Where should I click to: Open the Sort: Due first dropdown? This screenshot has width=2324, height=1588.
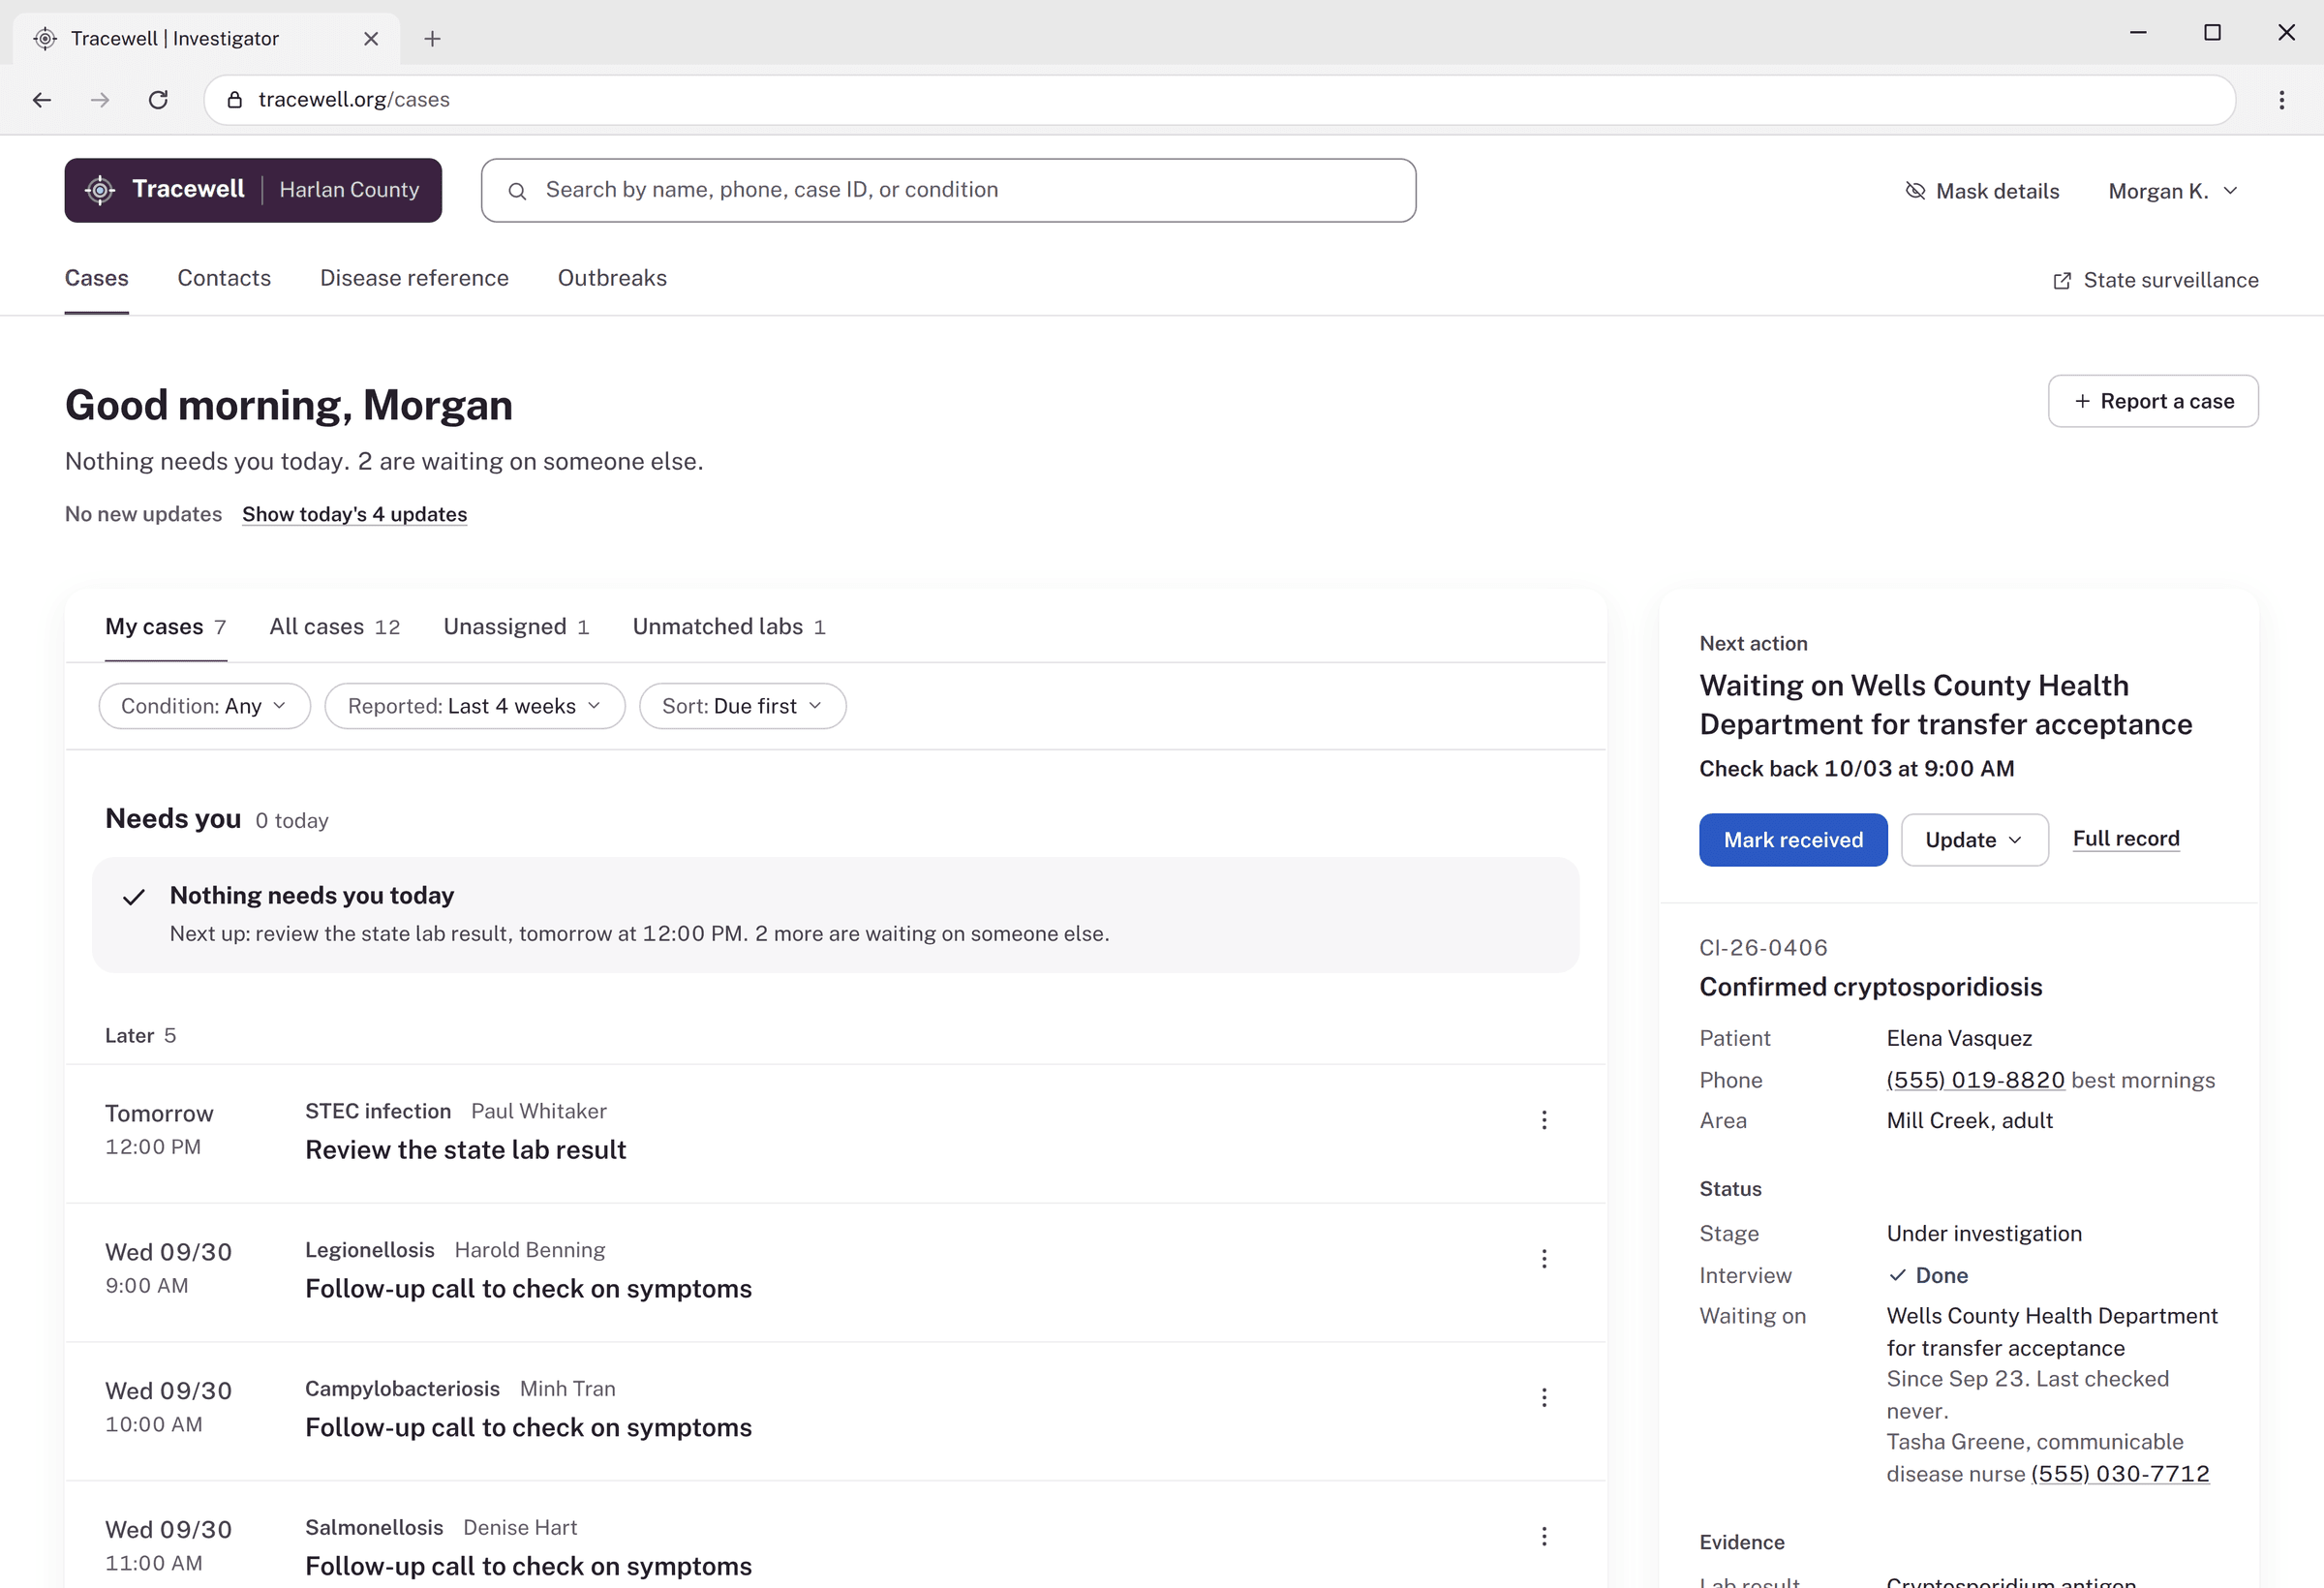[742, 706]
